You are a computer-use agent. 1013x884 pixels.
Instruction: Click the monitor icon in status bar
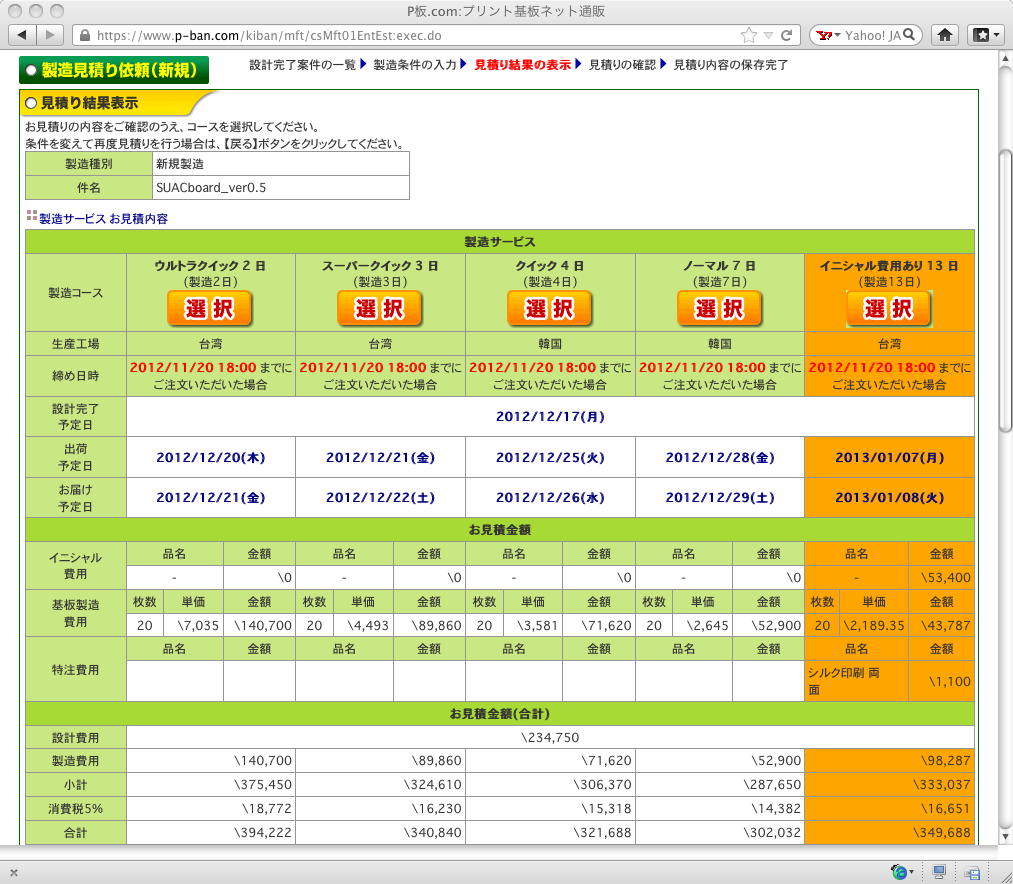(x=939, y=872)
